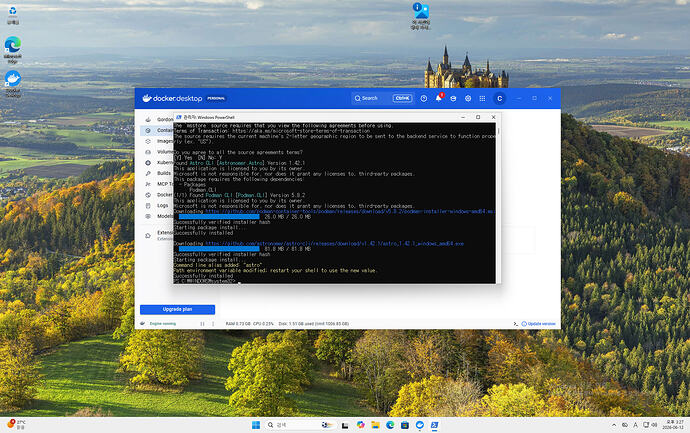Open Docker Desktop help icon
Screen dimensions: 690x433
click(x=424, y=99)
